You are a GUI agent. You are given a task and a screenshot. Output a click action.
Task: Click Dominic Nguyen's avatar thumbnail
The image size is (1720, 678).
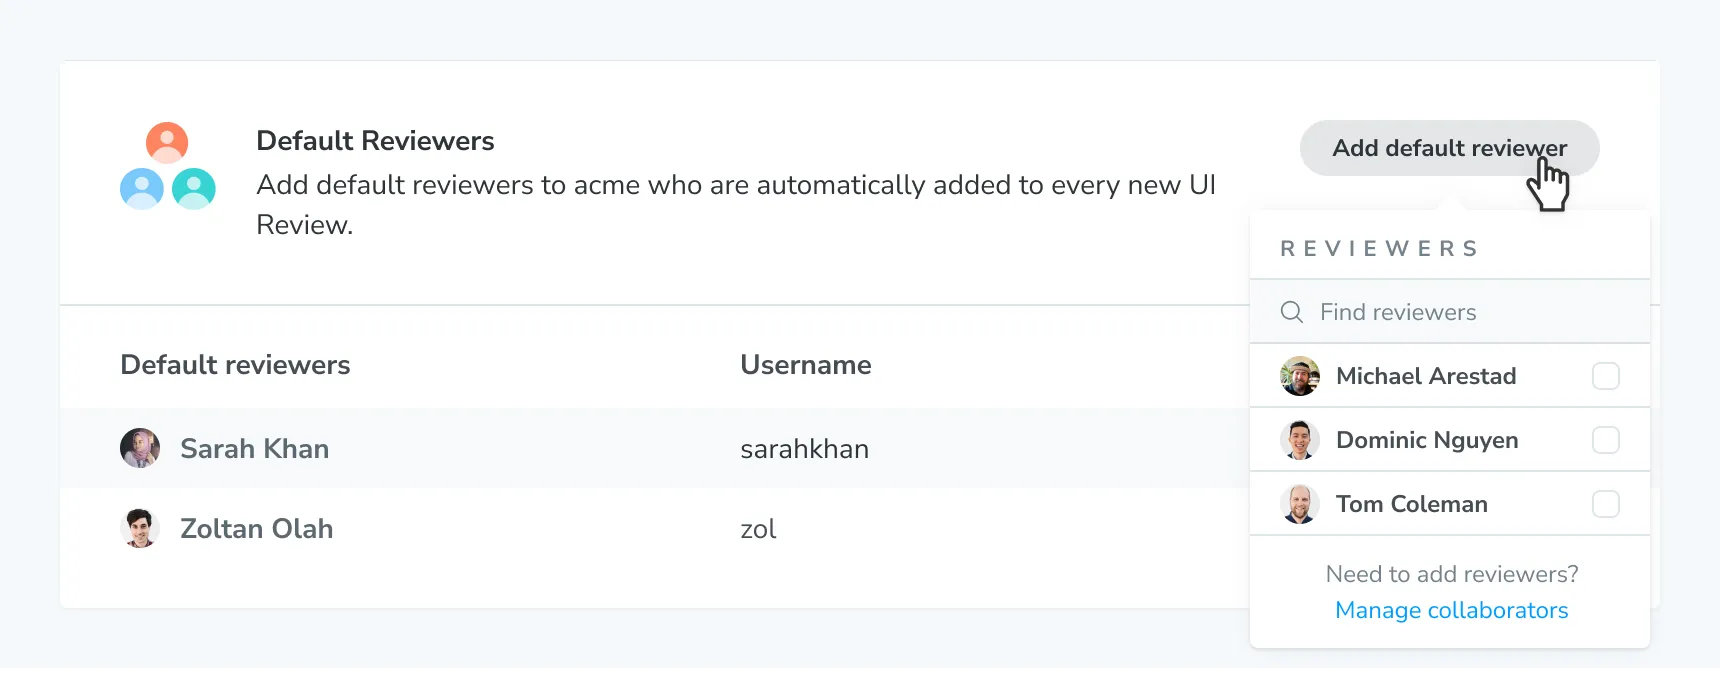tap(1300, 440)
